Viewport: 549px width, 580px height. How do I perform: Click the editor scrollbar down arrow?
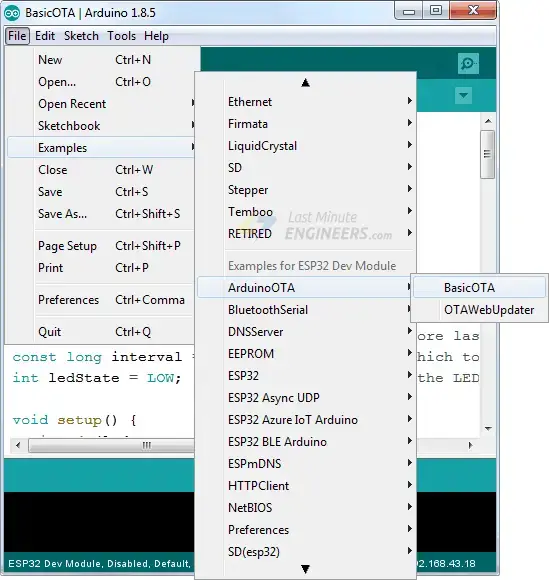(x=488, y=428)
